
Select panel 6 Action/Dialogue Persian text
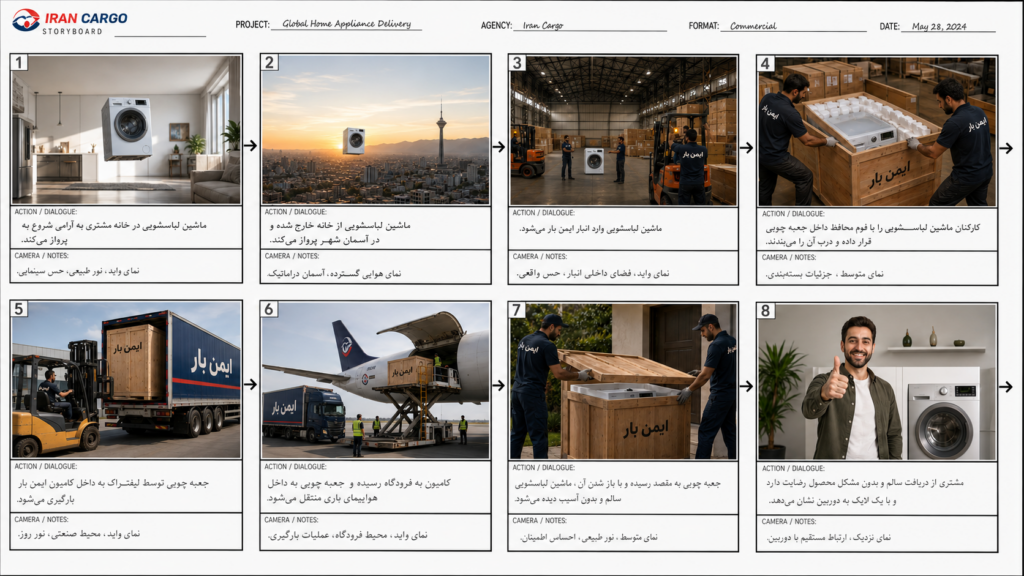tap(359, 490)
